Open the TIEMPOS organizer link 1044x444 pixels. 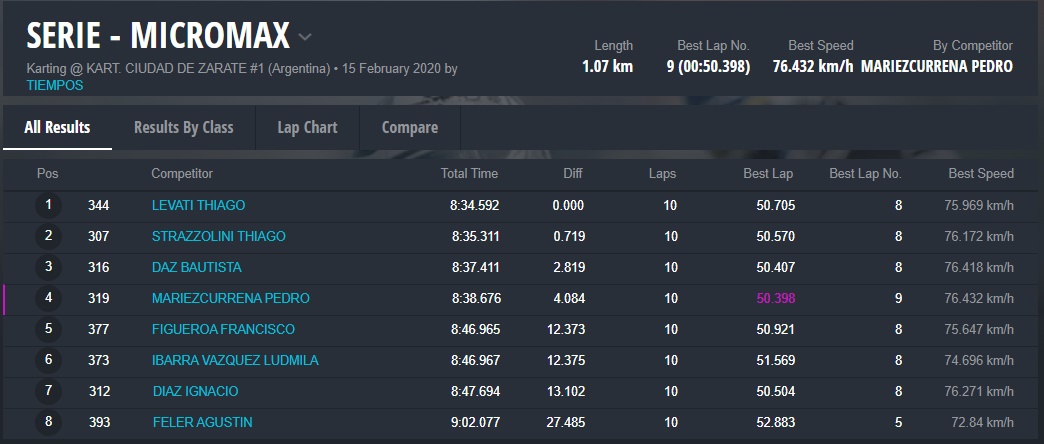[55, 86]
